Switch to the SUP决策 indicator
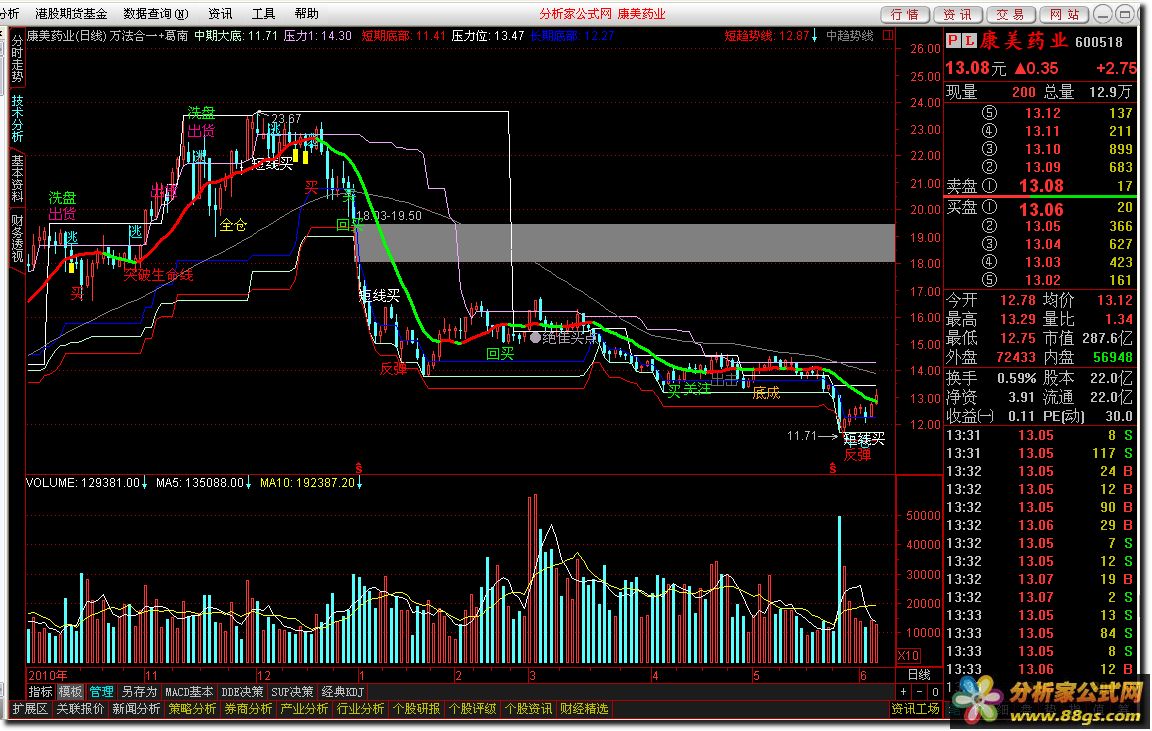 tap(292, 692)
